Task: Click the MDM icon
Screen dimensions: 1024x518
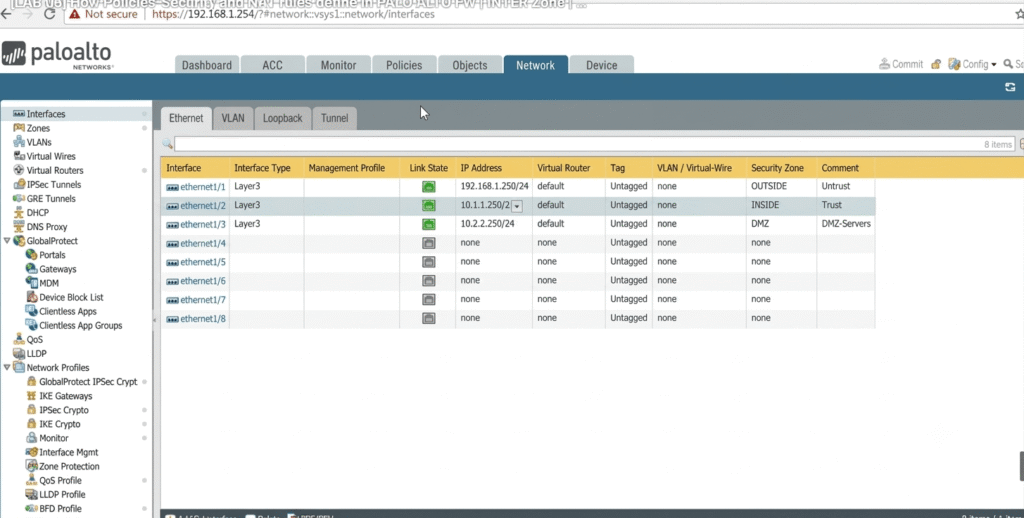Action: (31, 283)
